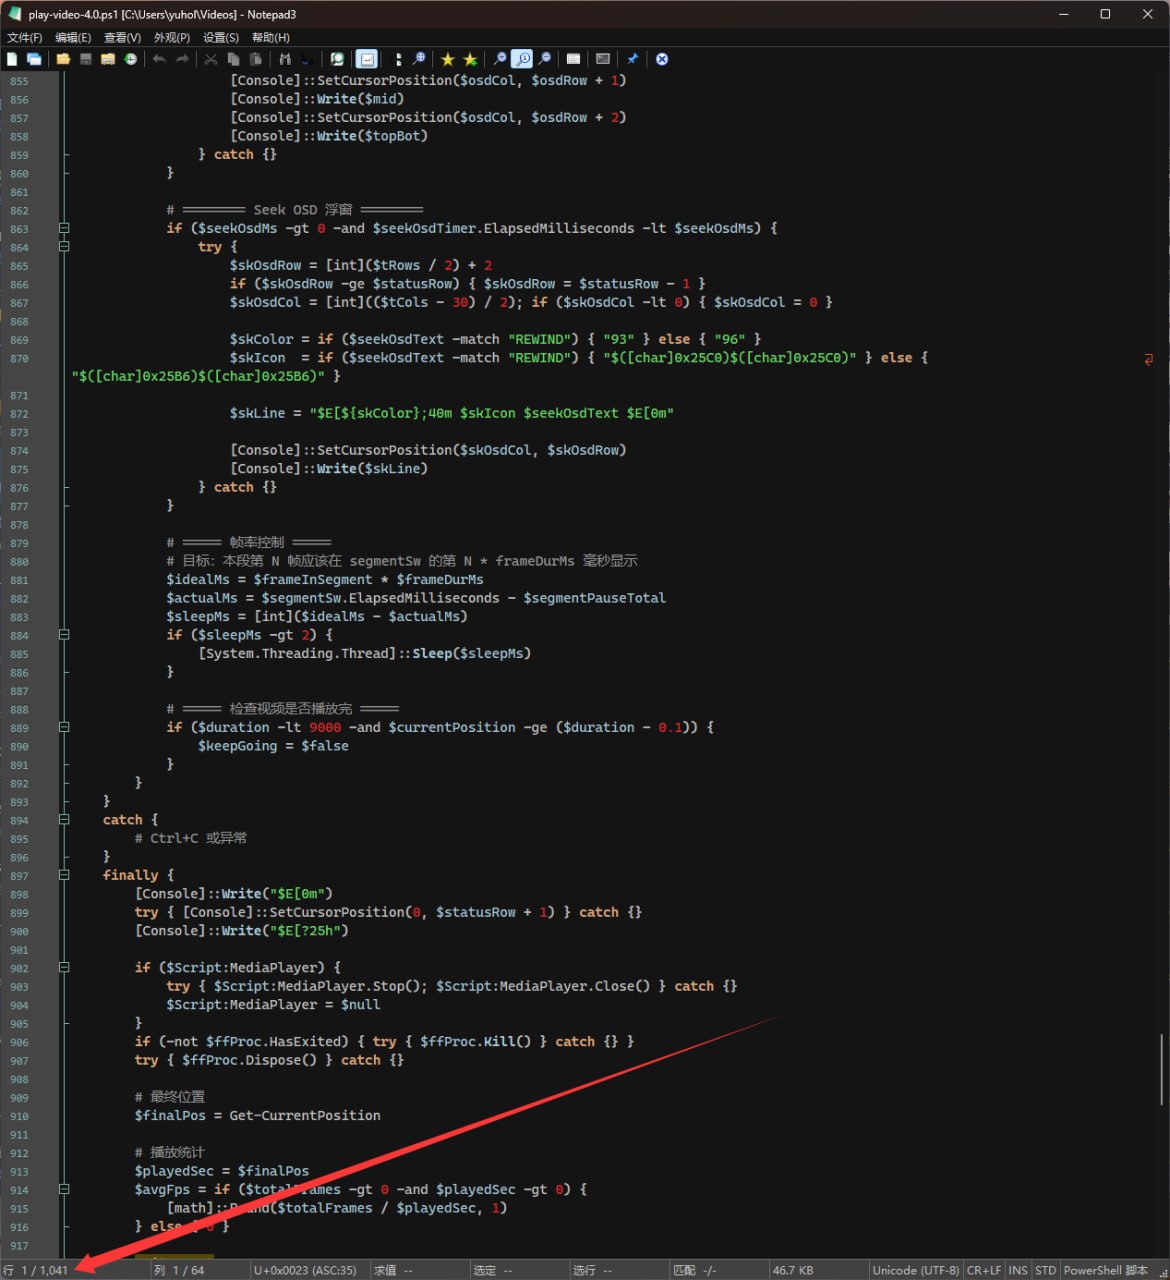The width and height of the screenshot is (1170, 1280).
Task: Collapse the fold marker at line 914
Action: tap(64, 1189)
